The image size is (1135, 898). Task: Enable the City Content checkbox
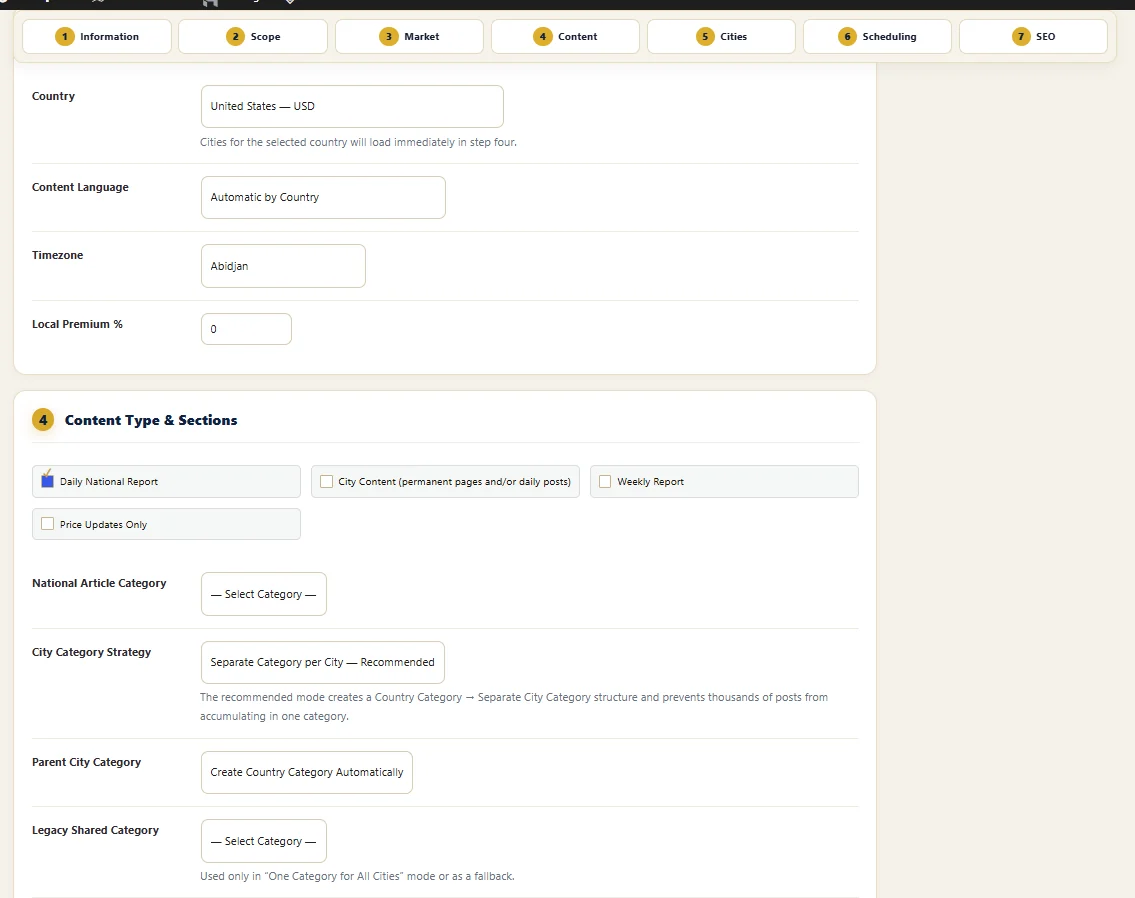(x=326, y=481)
